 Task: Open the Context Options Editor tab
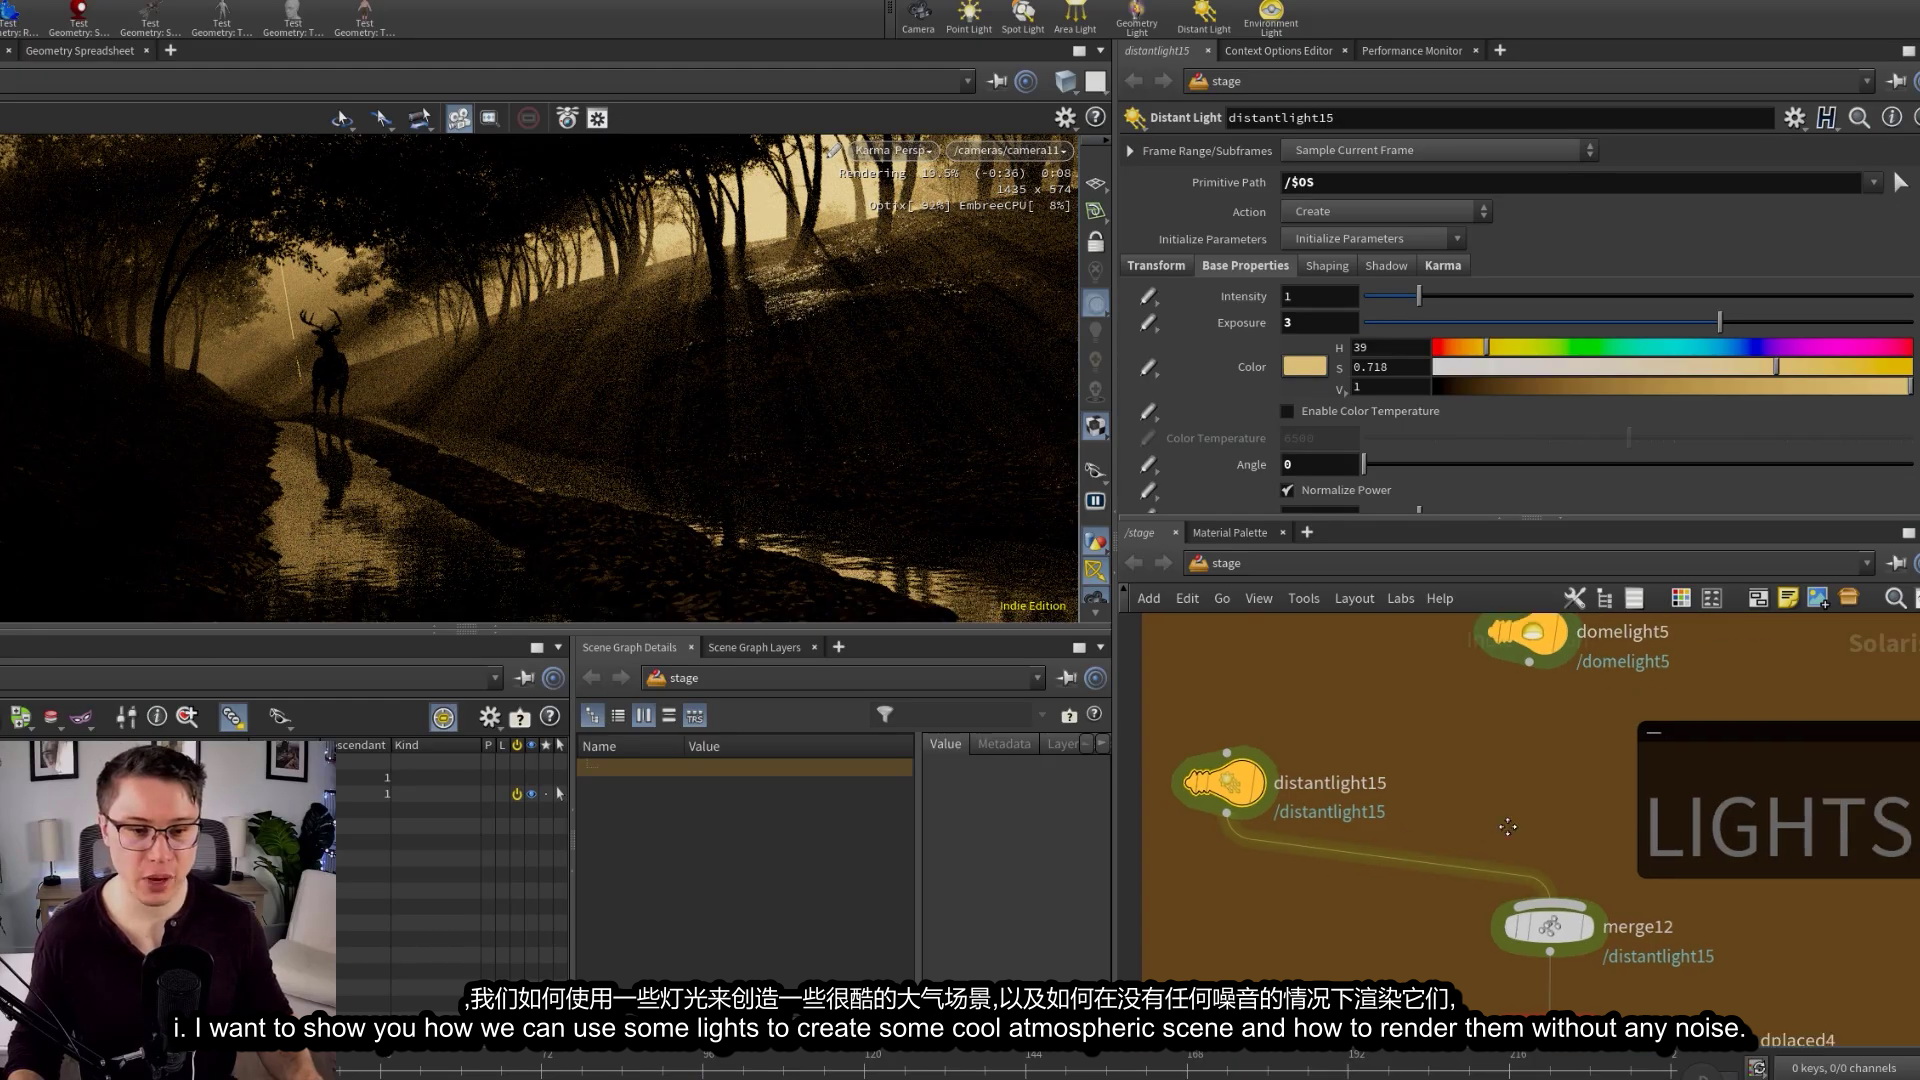(x=1278, y=51)
